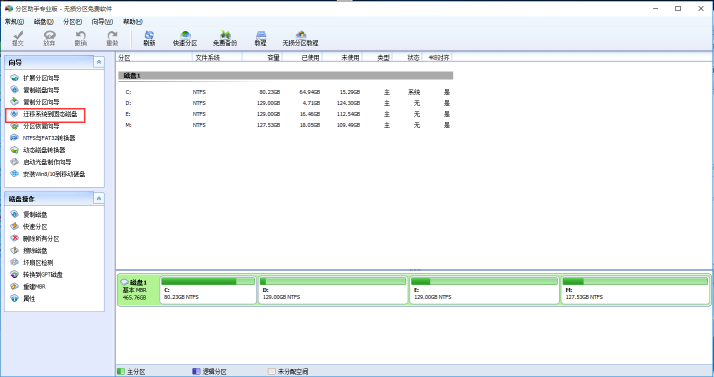The width and height of the screenshot is (714, 377).
Task: Sort by the 未使用 column header
Action: click(342, 57)
